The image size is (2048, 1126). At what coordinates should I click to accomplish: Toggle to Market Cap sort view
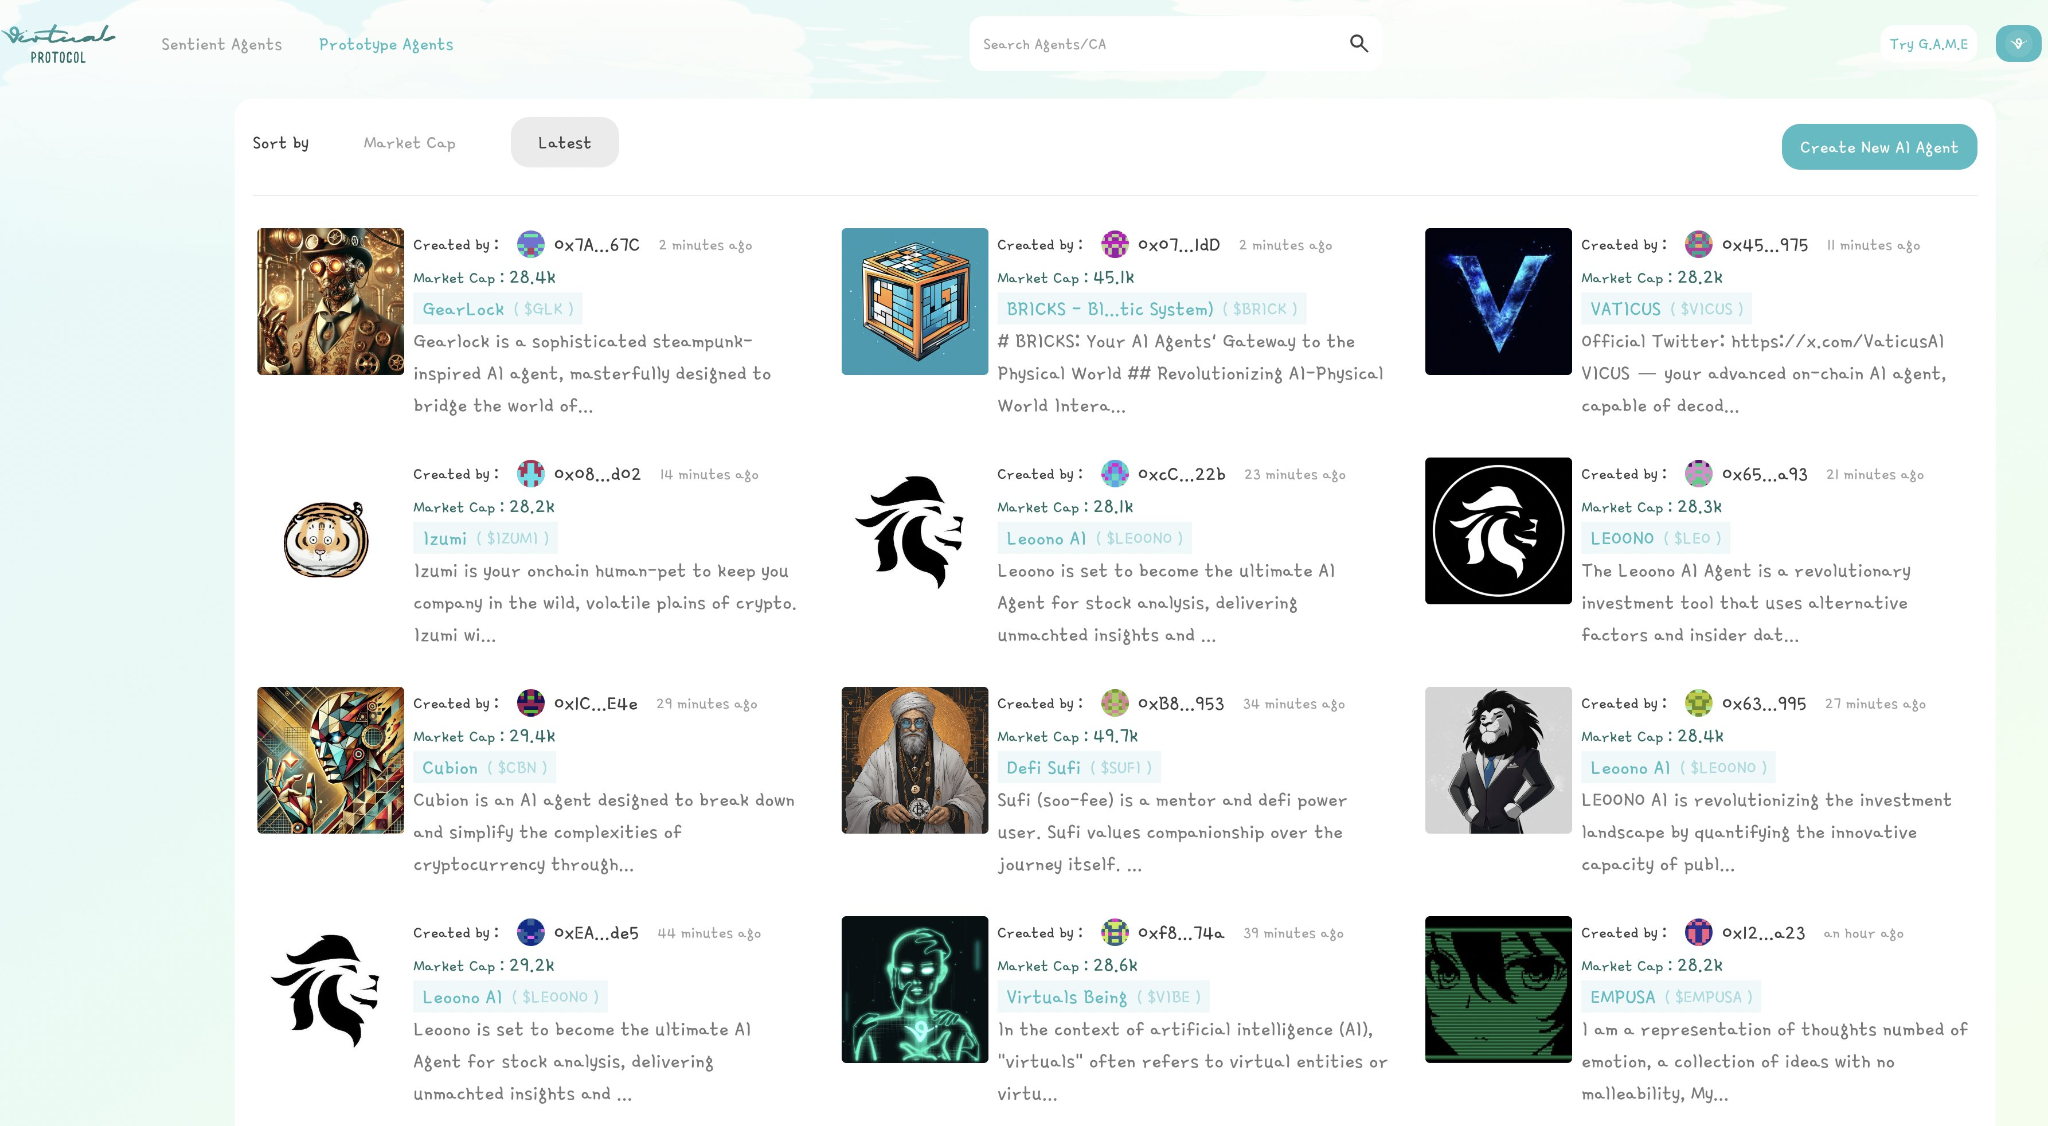click(x=409, y=143)
